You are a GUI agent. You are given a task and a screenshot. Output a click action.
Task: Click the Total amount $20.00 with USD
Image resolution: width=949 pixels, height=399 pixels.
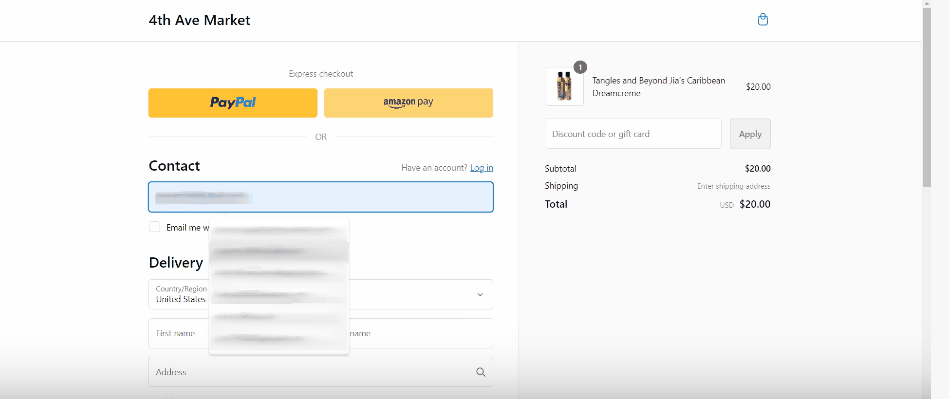pyautogui.click(x=745, y=205)
